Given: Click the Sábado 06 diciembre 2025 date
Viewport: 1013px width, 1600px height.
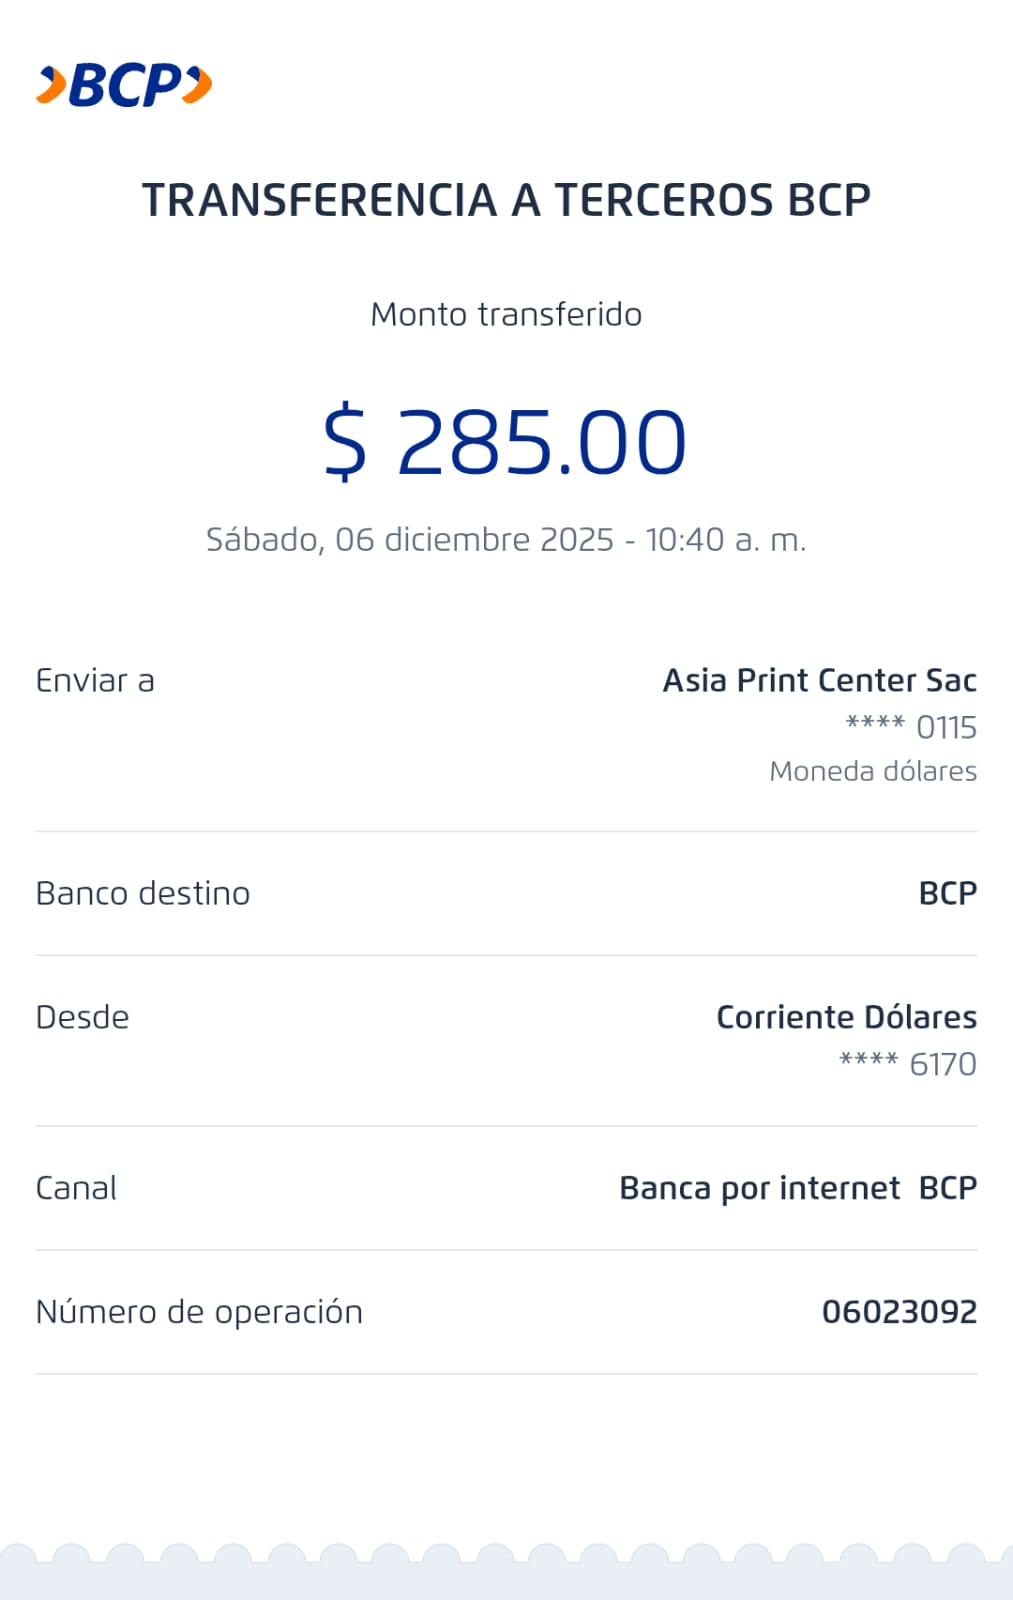Looking at the screenshot, I should pyautogui.click(x=506, y=540).
